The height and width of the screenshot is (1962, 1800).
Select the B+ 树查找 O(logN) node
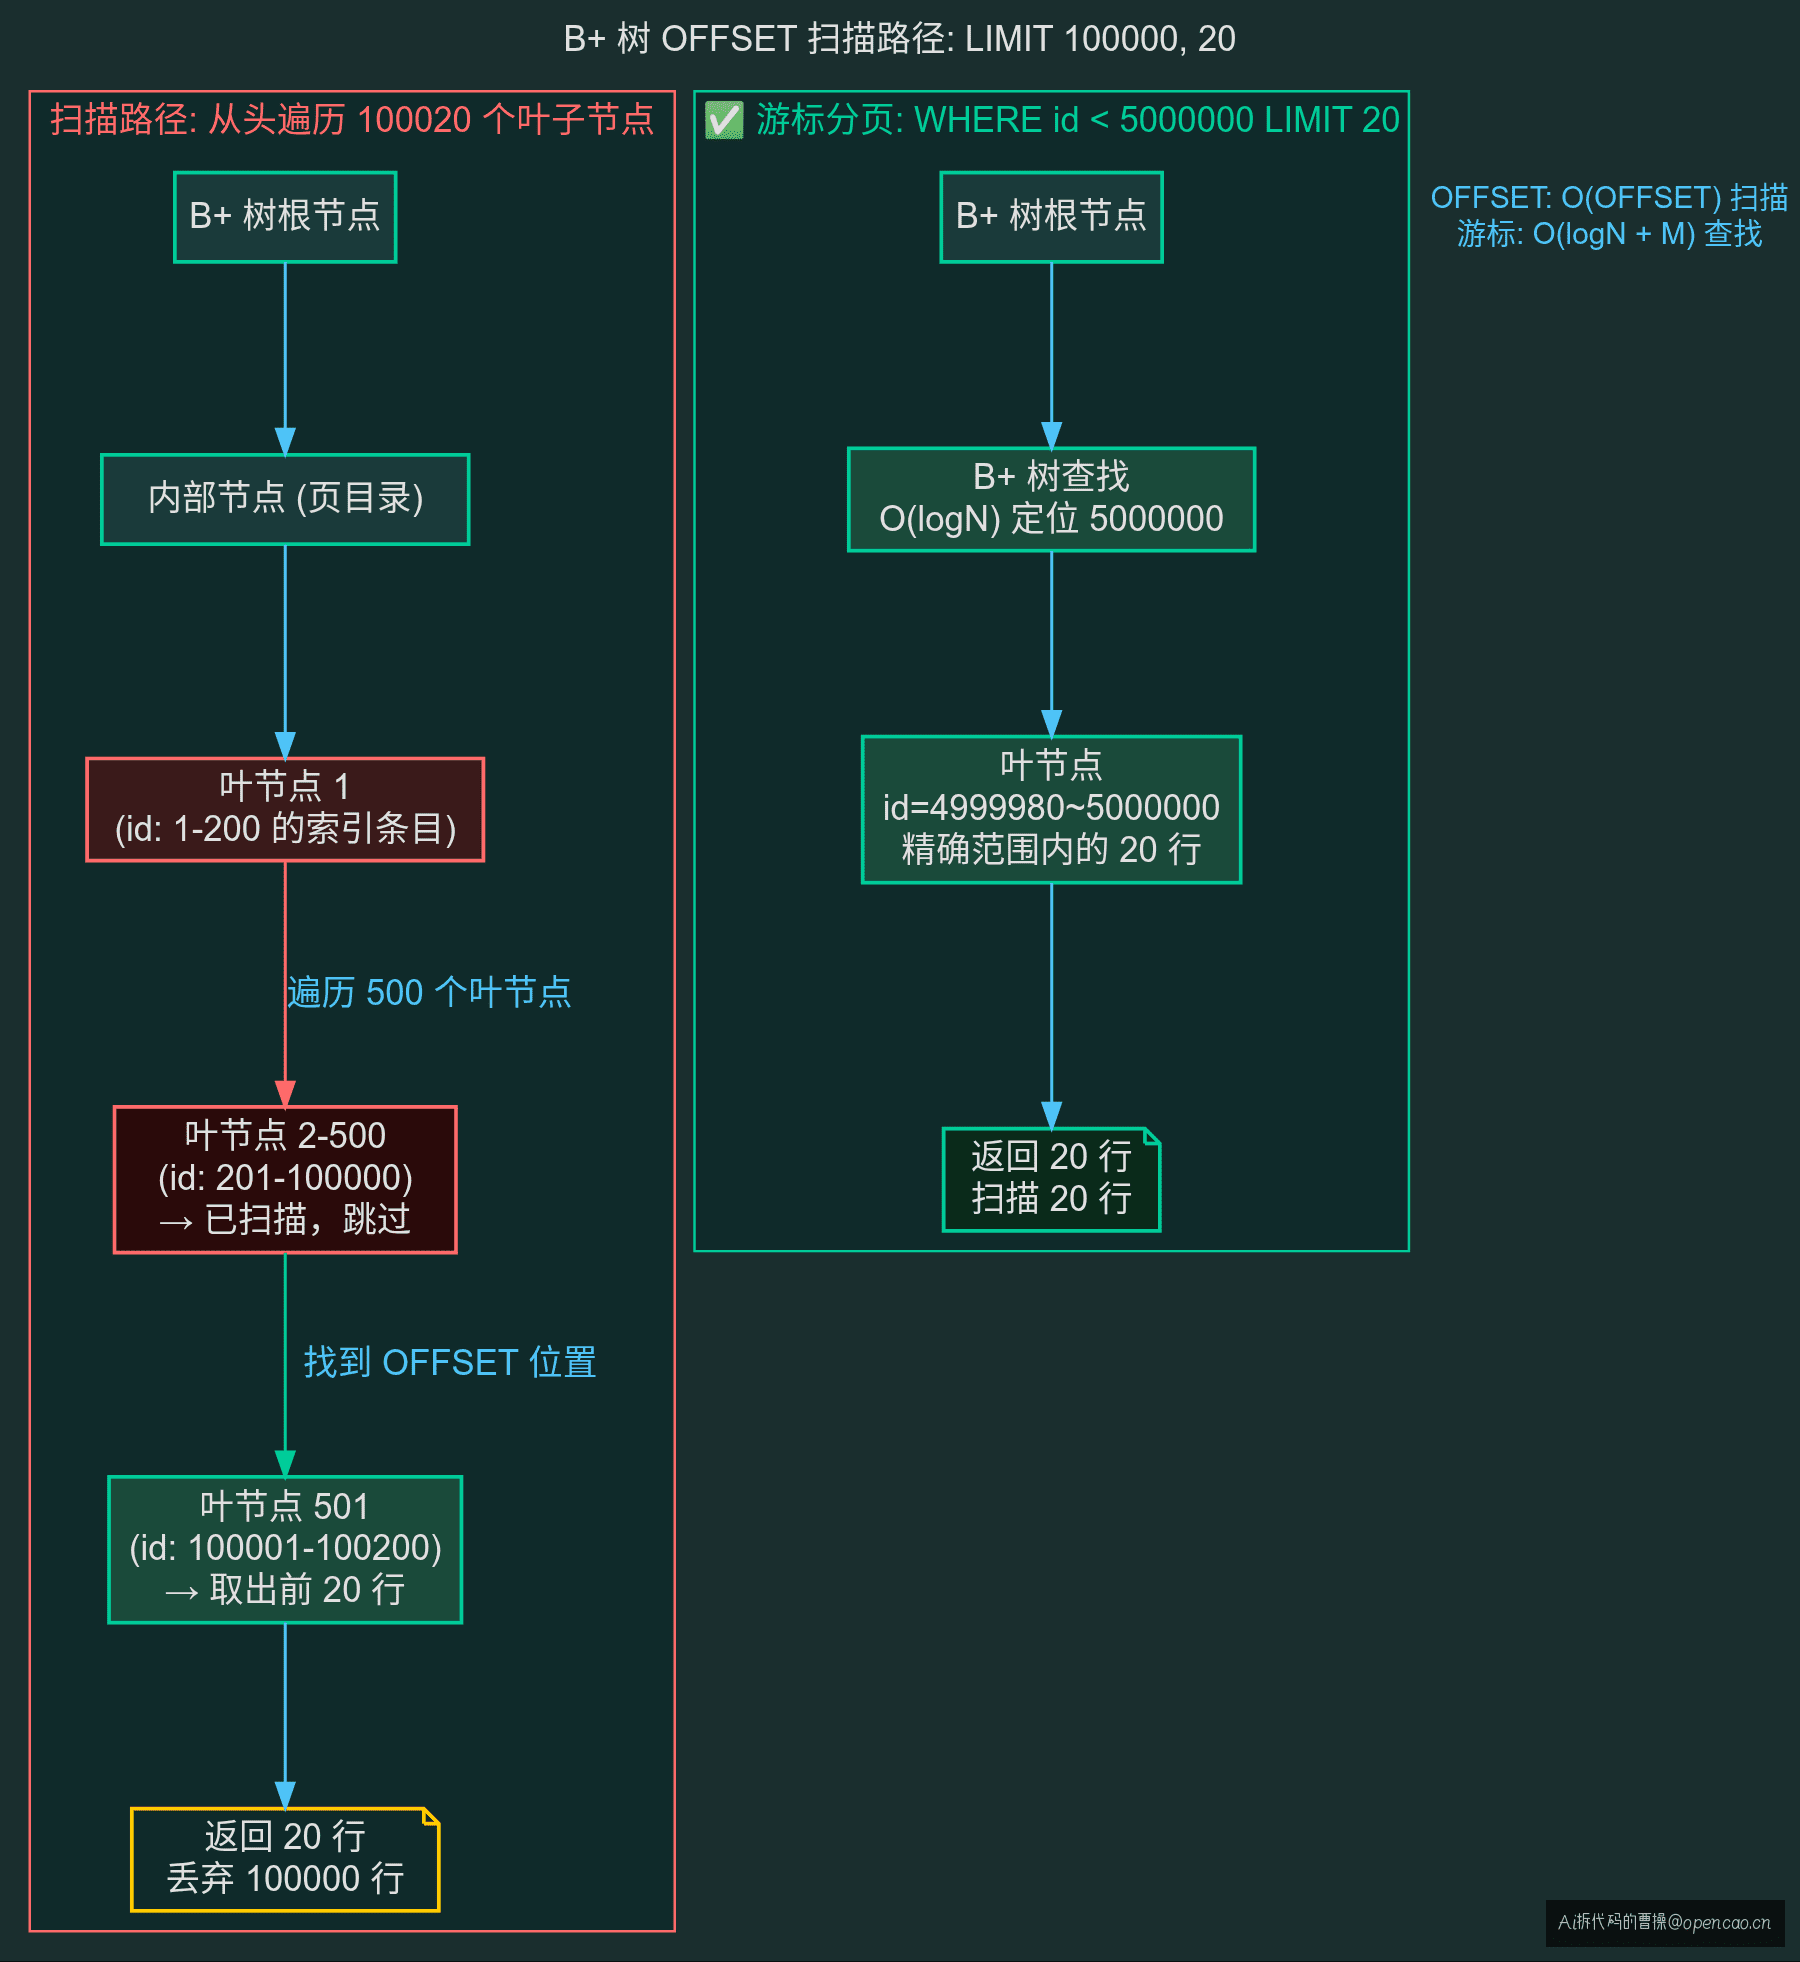[x=1051, y=499]
